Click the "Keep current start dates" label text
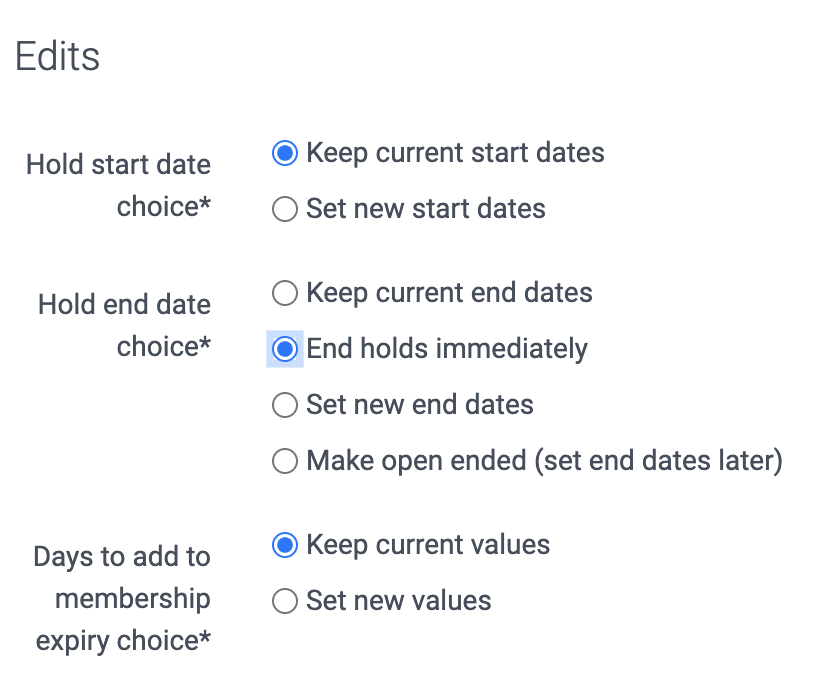This screenshot has height=692, width=820. coord(456,153)
